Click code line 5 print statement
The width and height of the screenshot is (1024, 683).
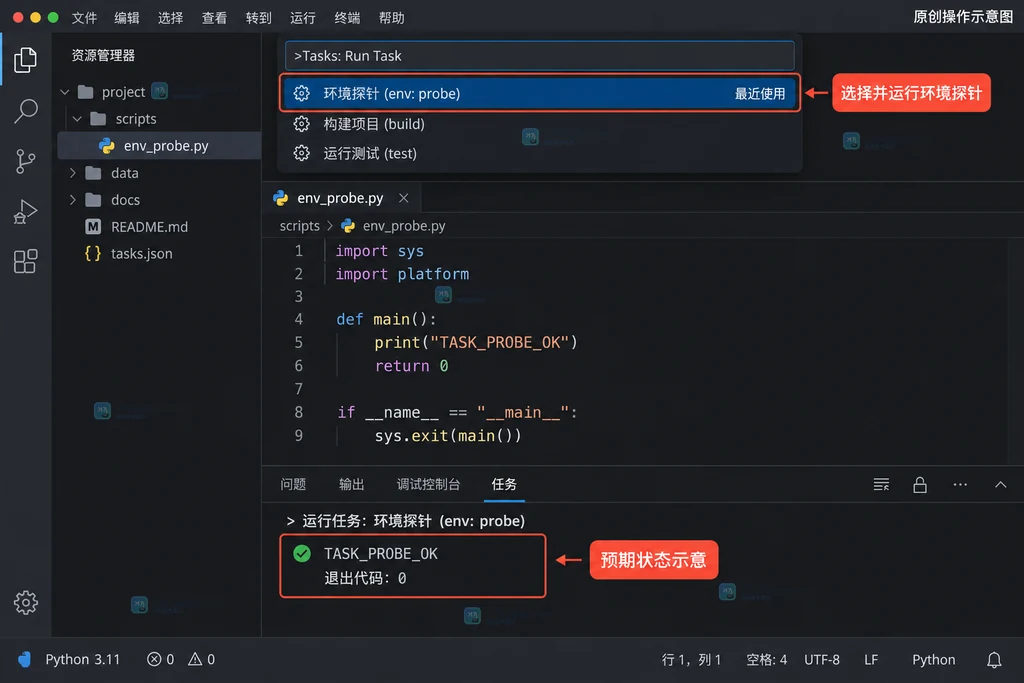(476, 342)
